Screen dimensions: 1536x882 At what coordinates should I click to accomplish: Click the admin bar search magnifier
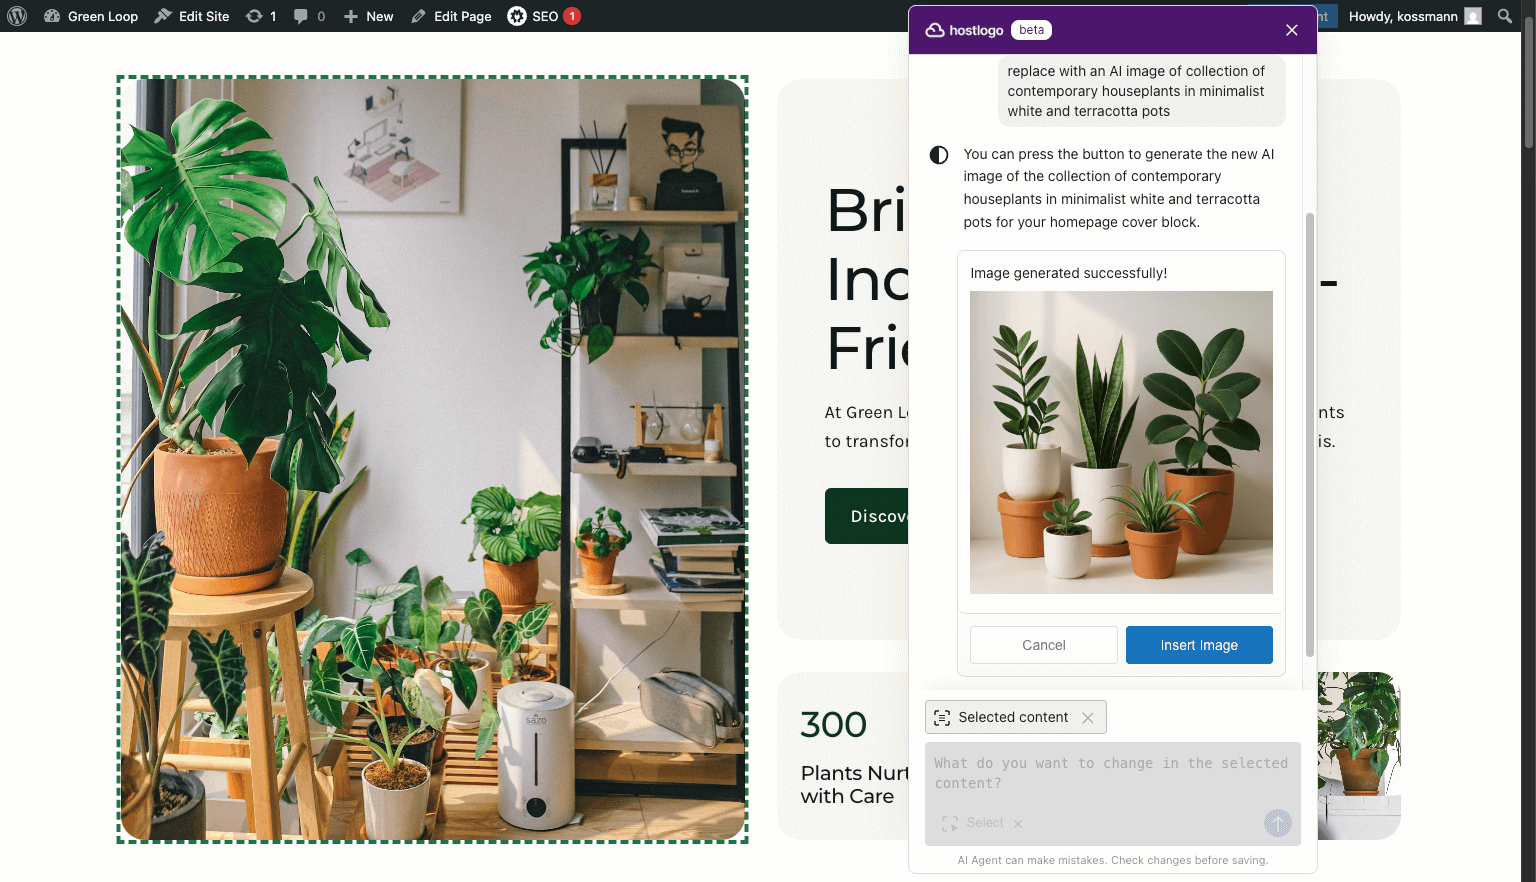coord(1505,16)
